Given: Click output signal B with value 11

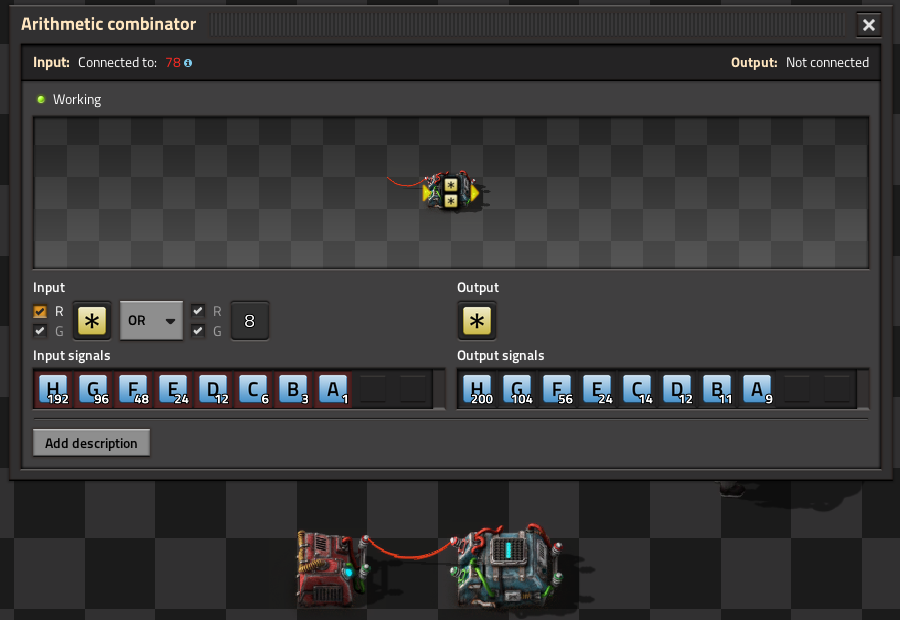Looking at the screenshot, I should coord(717,389).
